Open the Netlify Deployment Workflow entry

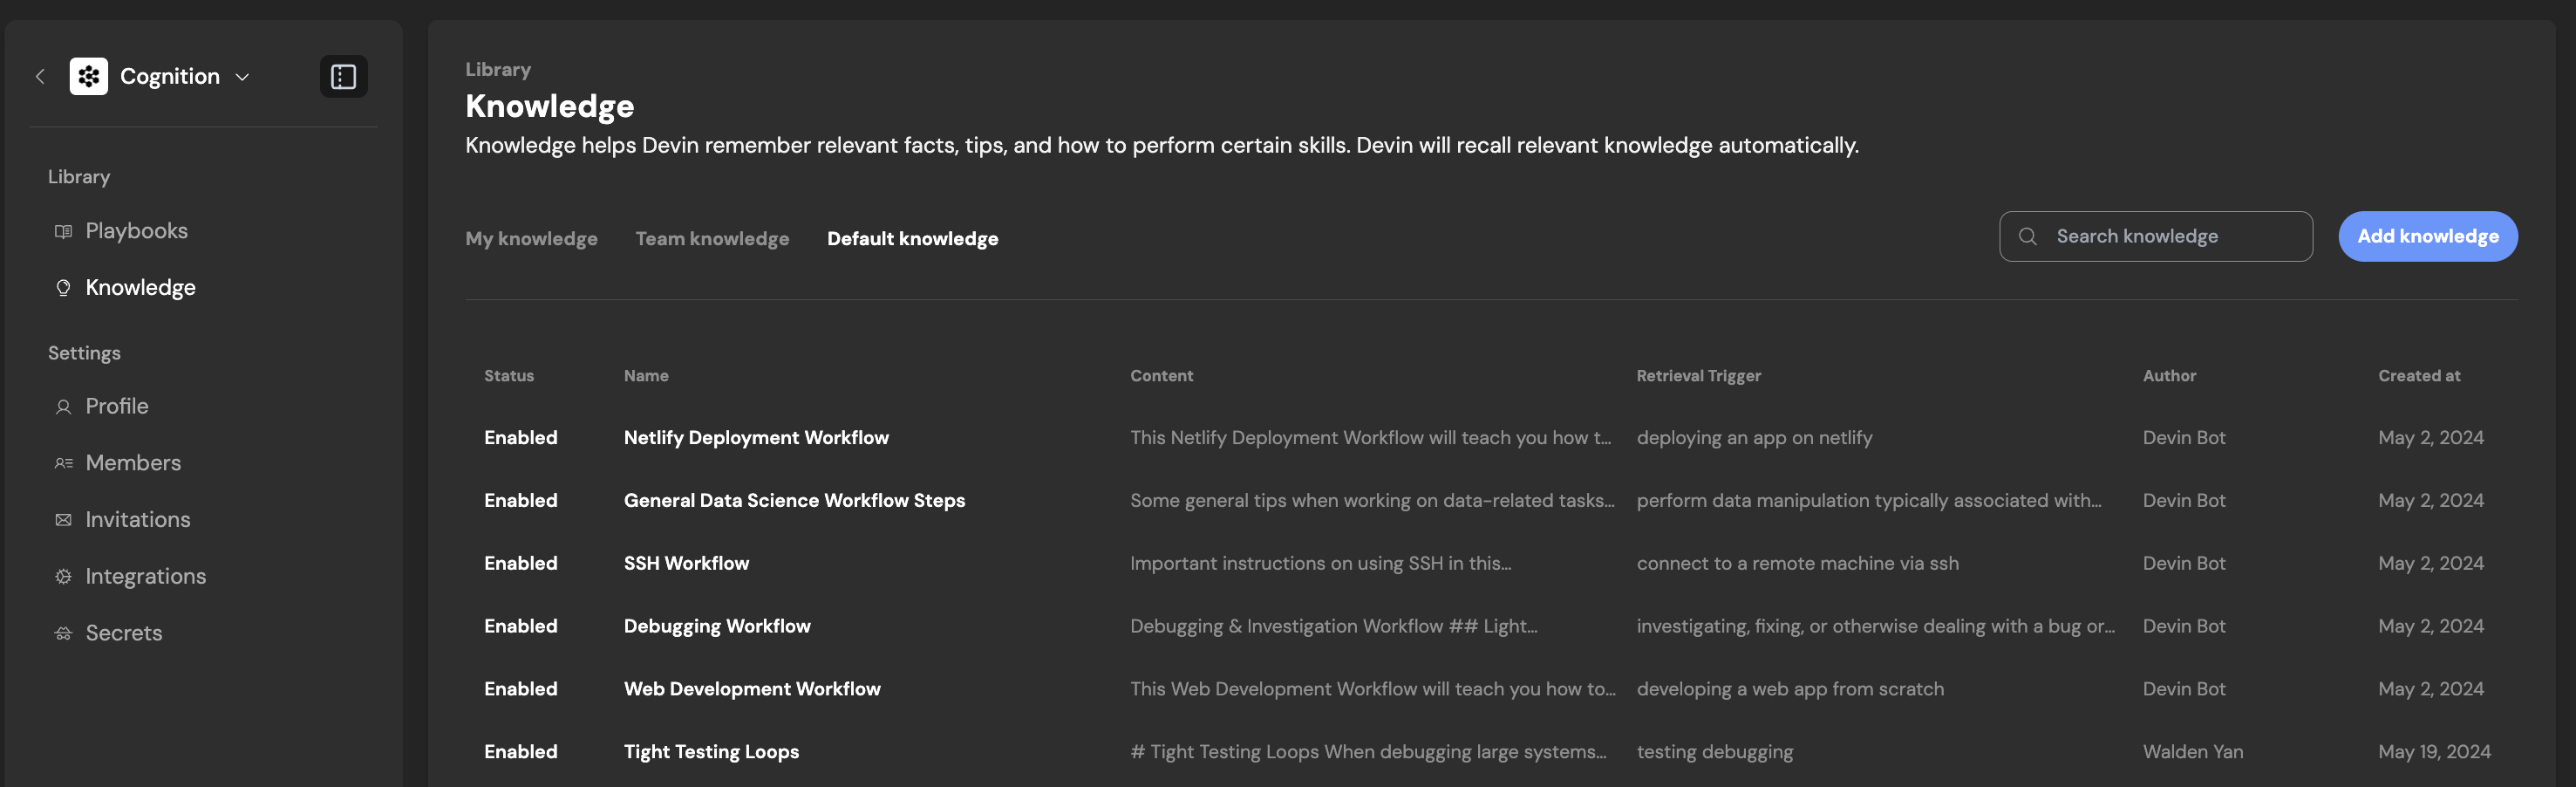click(756, 438)
